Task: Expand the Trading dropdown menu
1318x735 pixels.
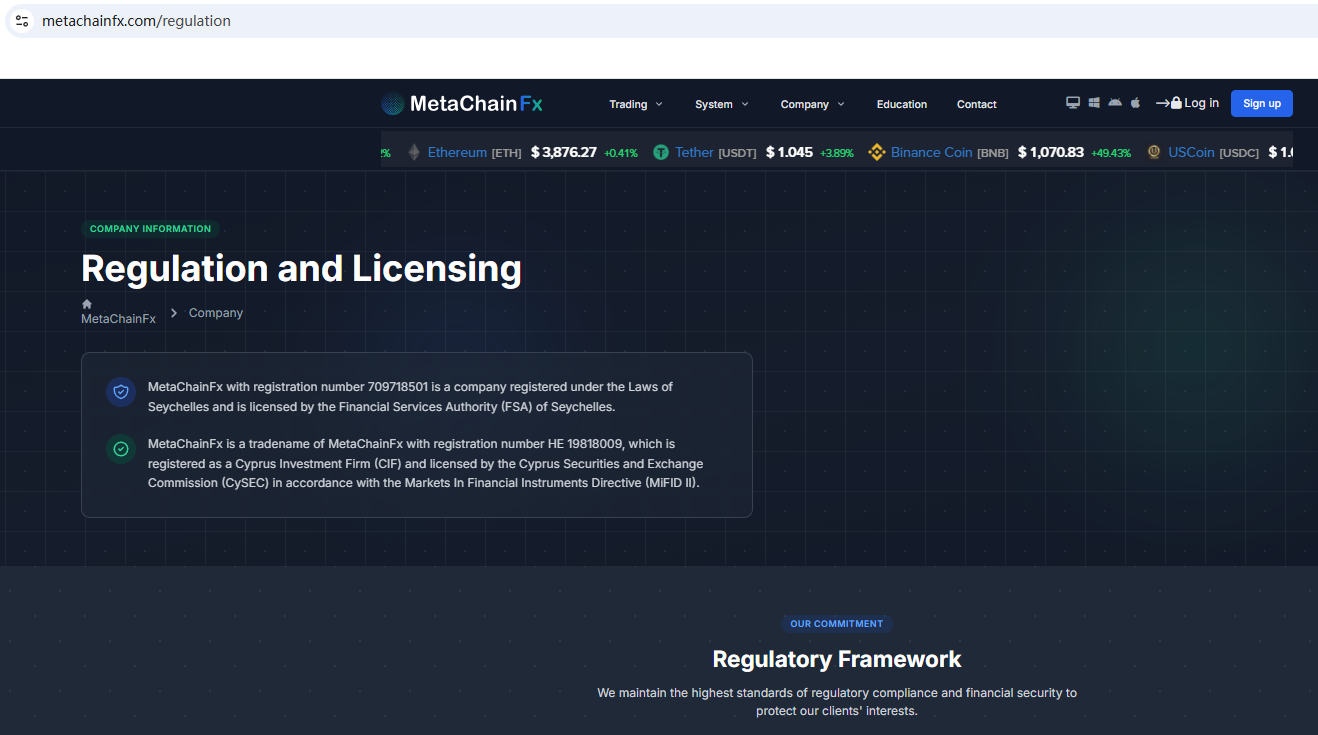Action: click(x=635, y=104)
